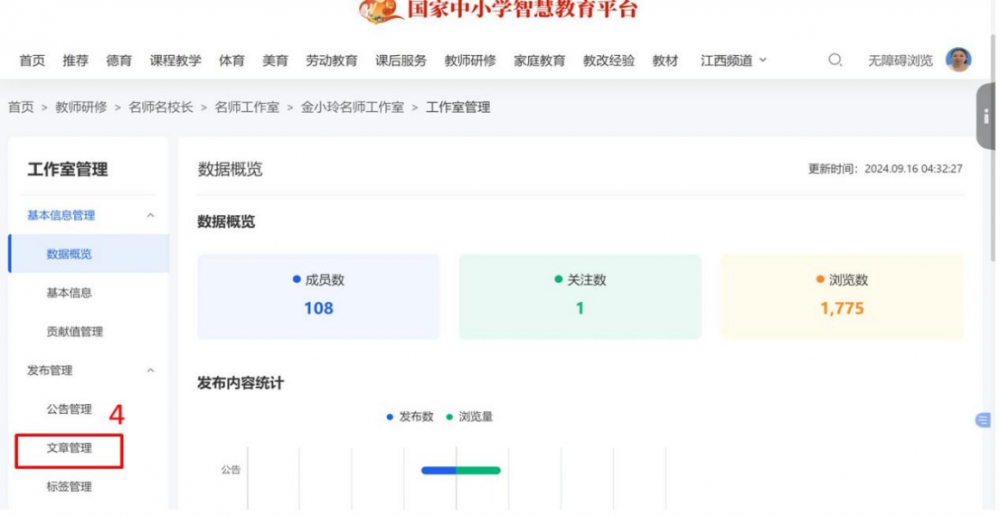1000x517 pixels.
Task: Click the platform logo at top
Action: point(498,11)
